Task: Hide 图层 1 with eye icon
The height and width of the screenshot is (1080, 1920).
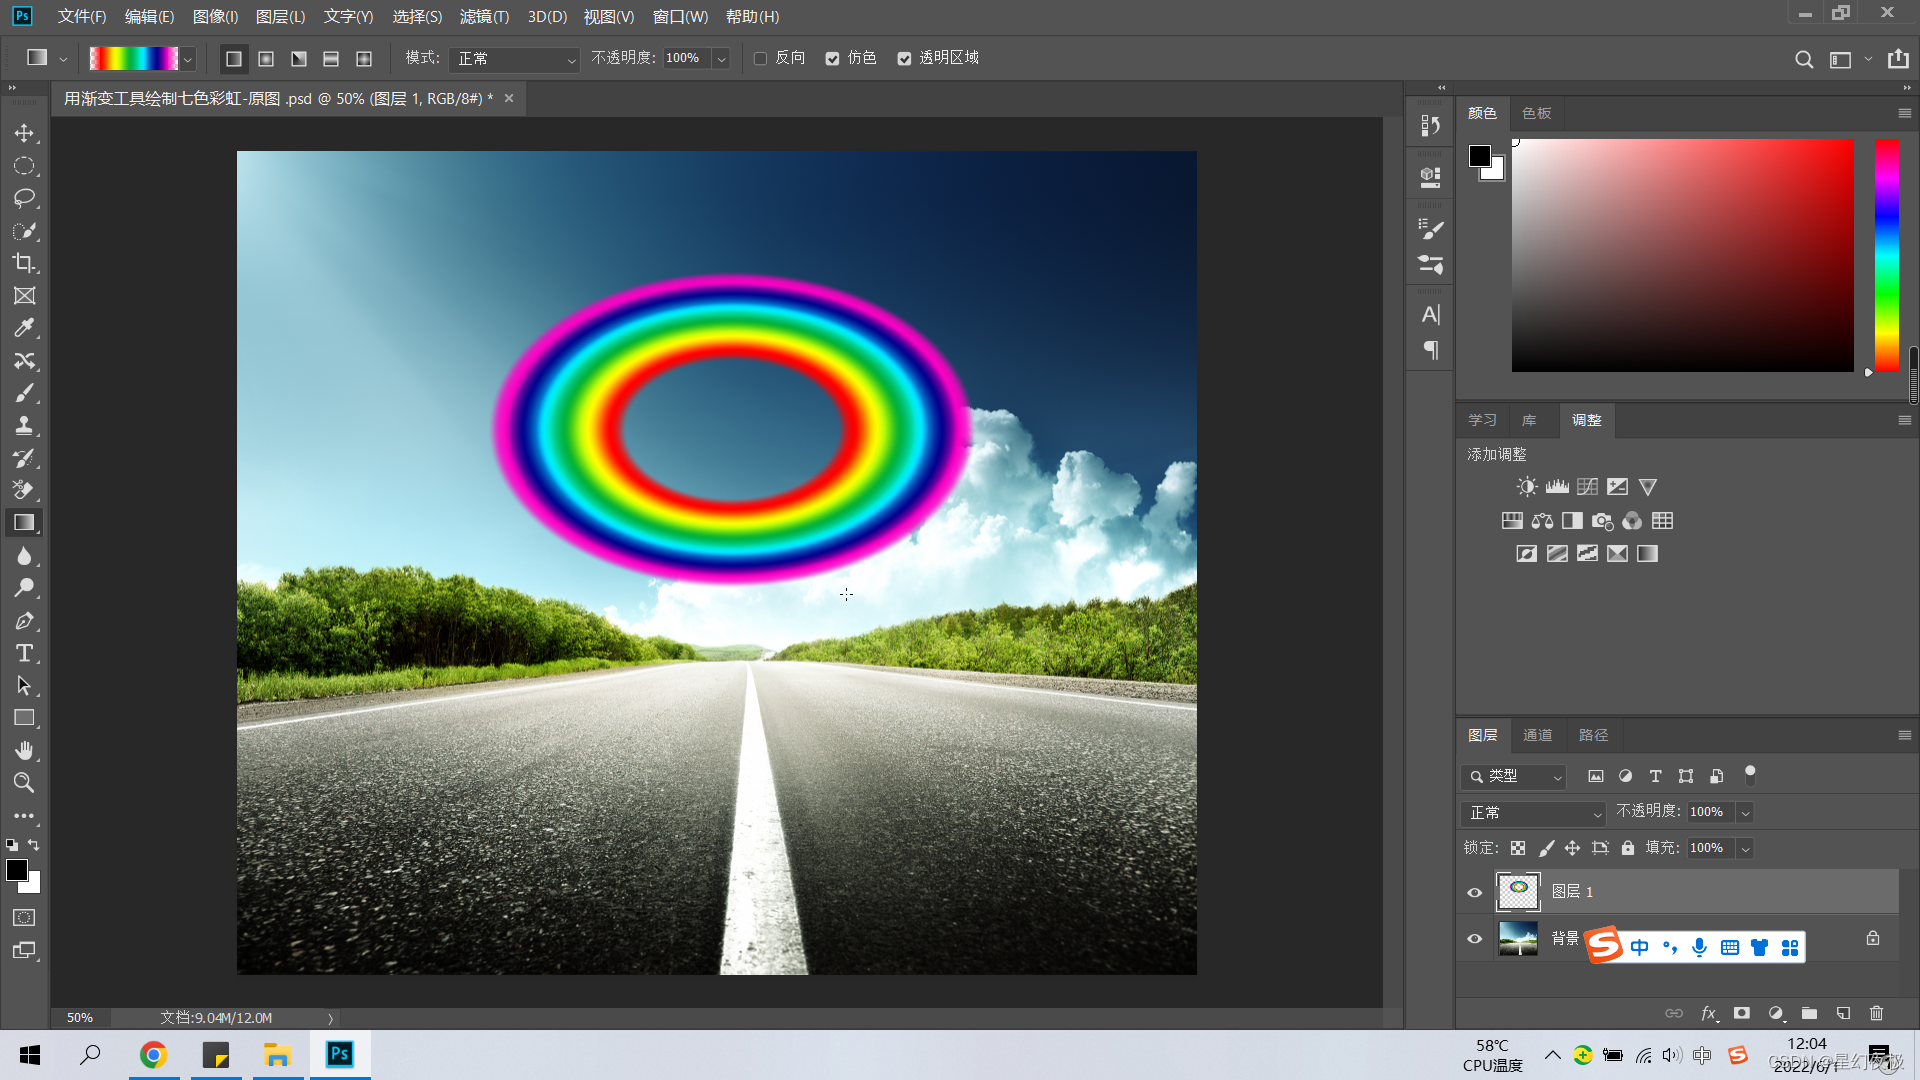Action: pyautogui.click(x=1474, y=892)
